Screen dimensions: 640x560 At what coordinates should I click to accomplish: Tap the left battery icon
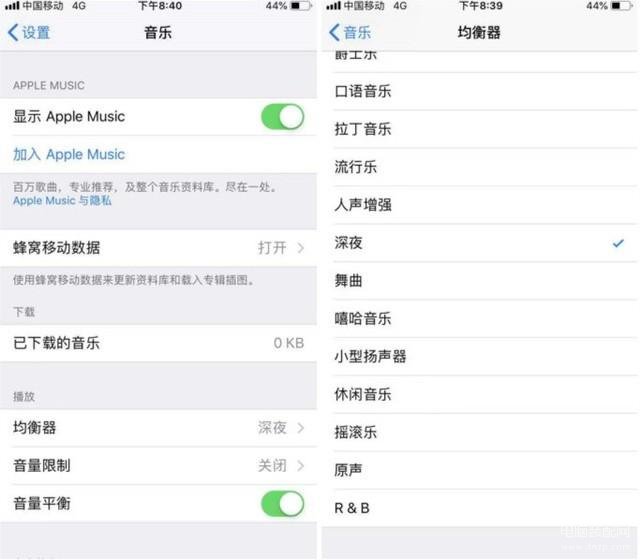[301, 6]
